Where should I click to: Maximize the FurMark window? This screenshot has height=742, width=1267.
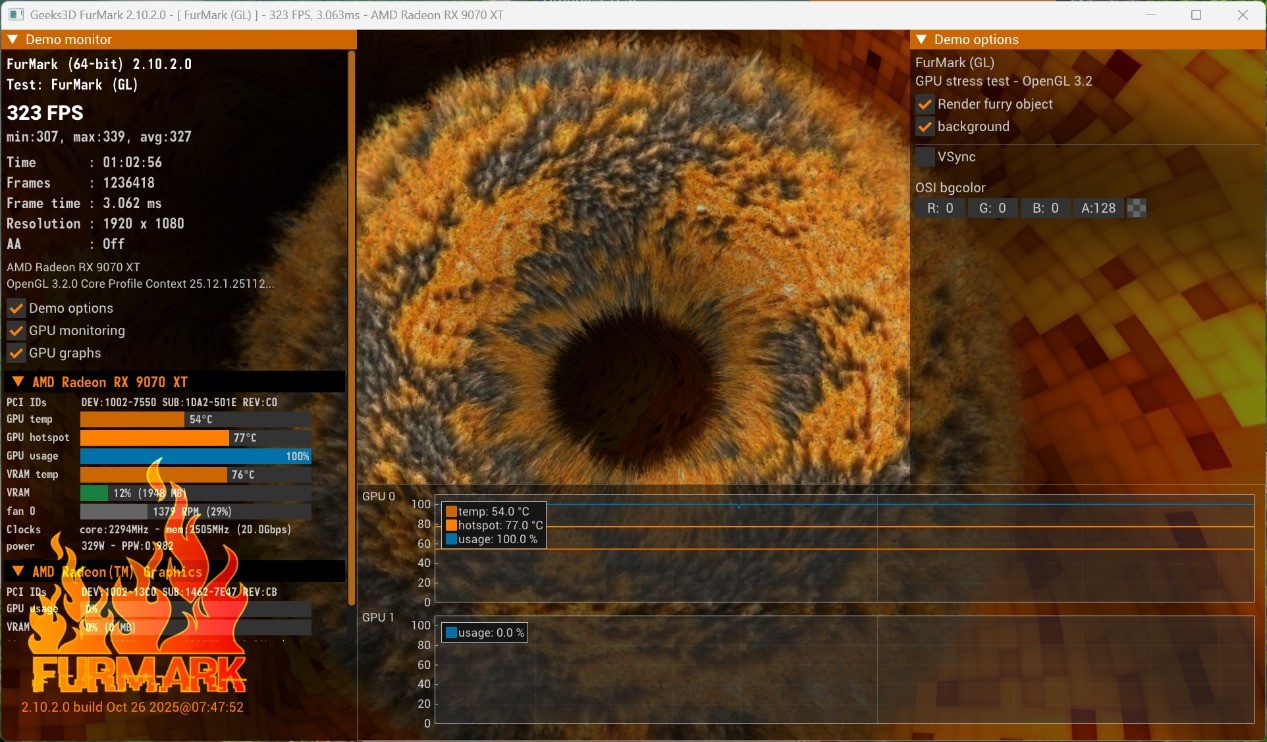[x=1196, y=15]
